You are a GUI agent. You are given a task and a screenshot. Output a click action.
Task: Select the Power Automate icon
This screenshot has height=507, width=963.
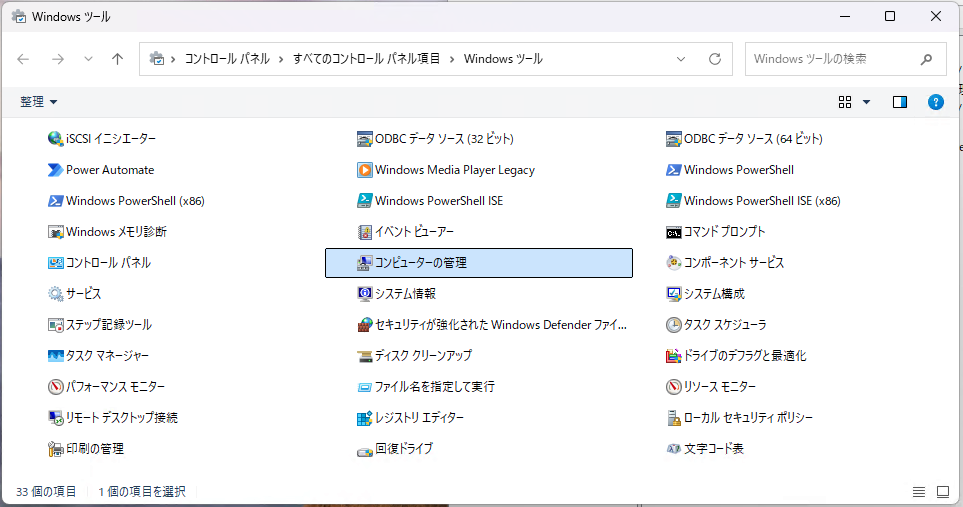coord(56,170)
